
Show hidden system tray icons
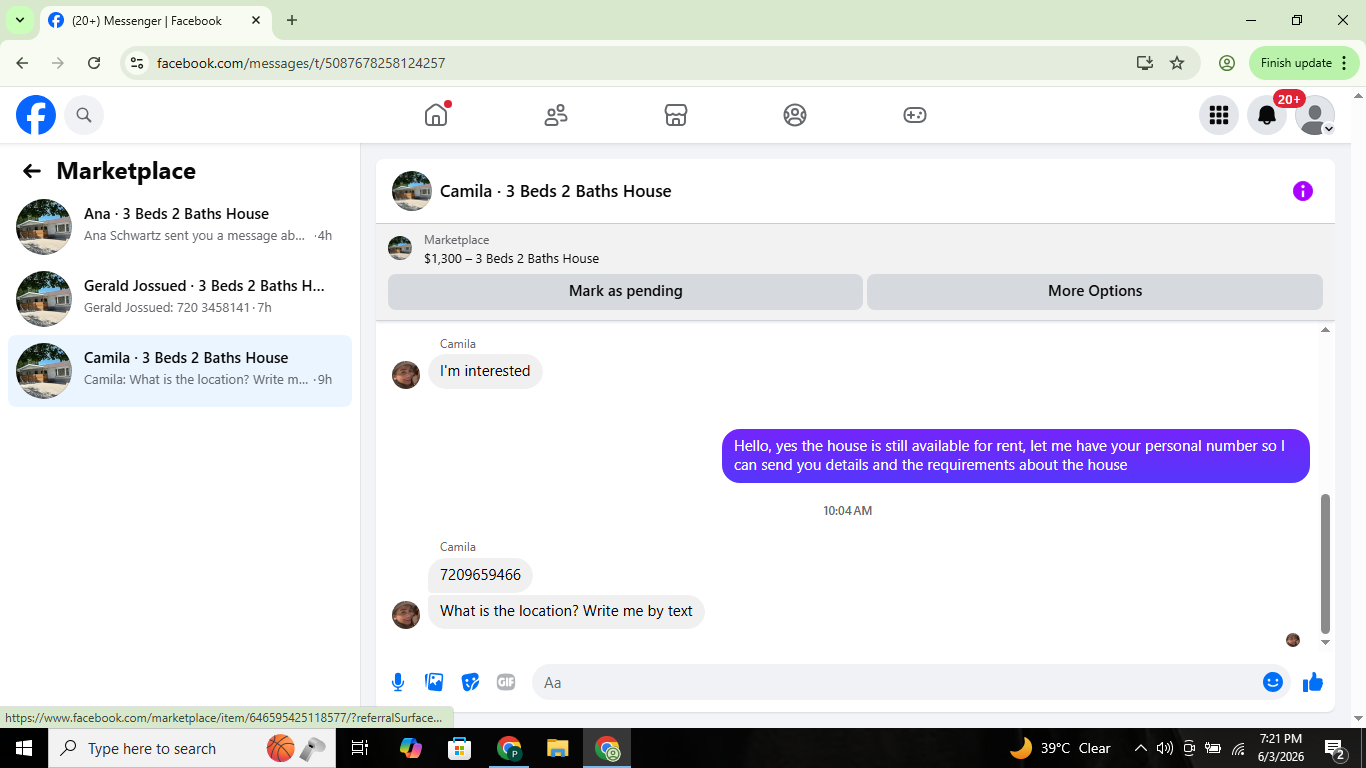click(x=1140, y=748)
